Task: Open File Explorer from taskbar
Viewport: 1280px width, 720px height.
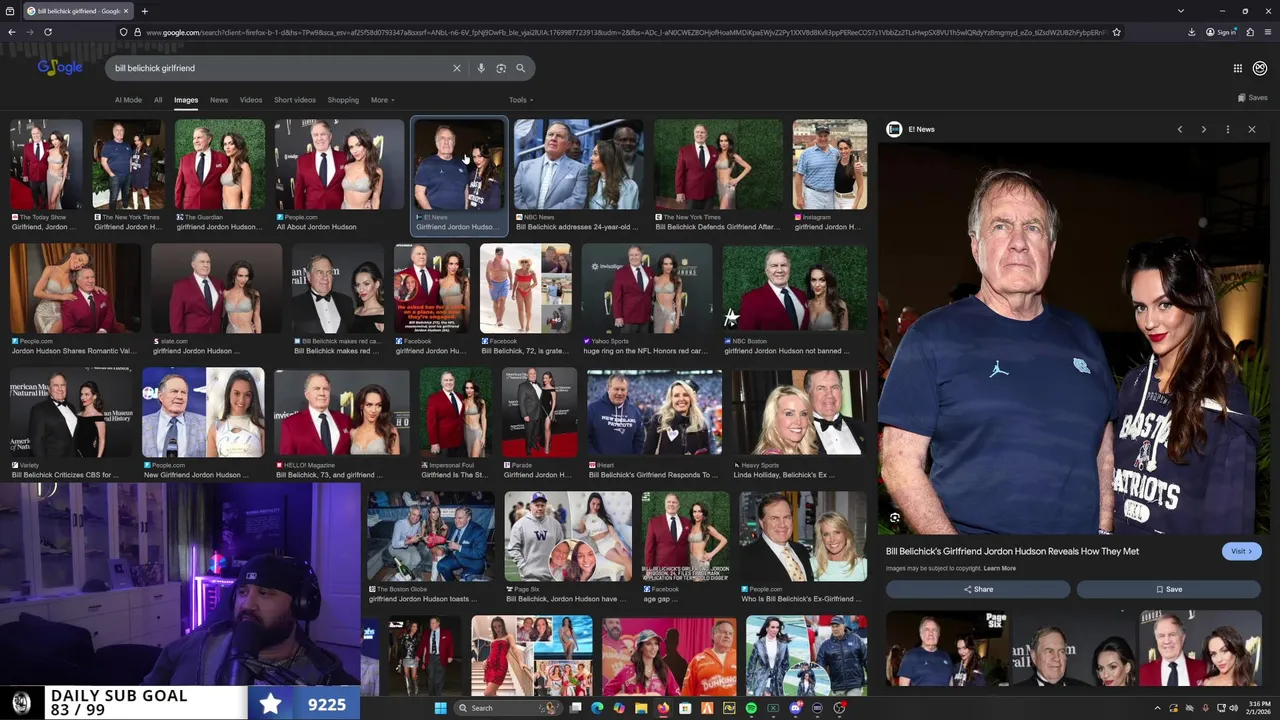Action: (x=641, y=708)
